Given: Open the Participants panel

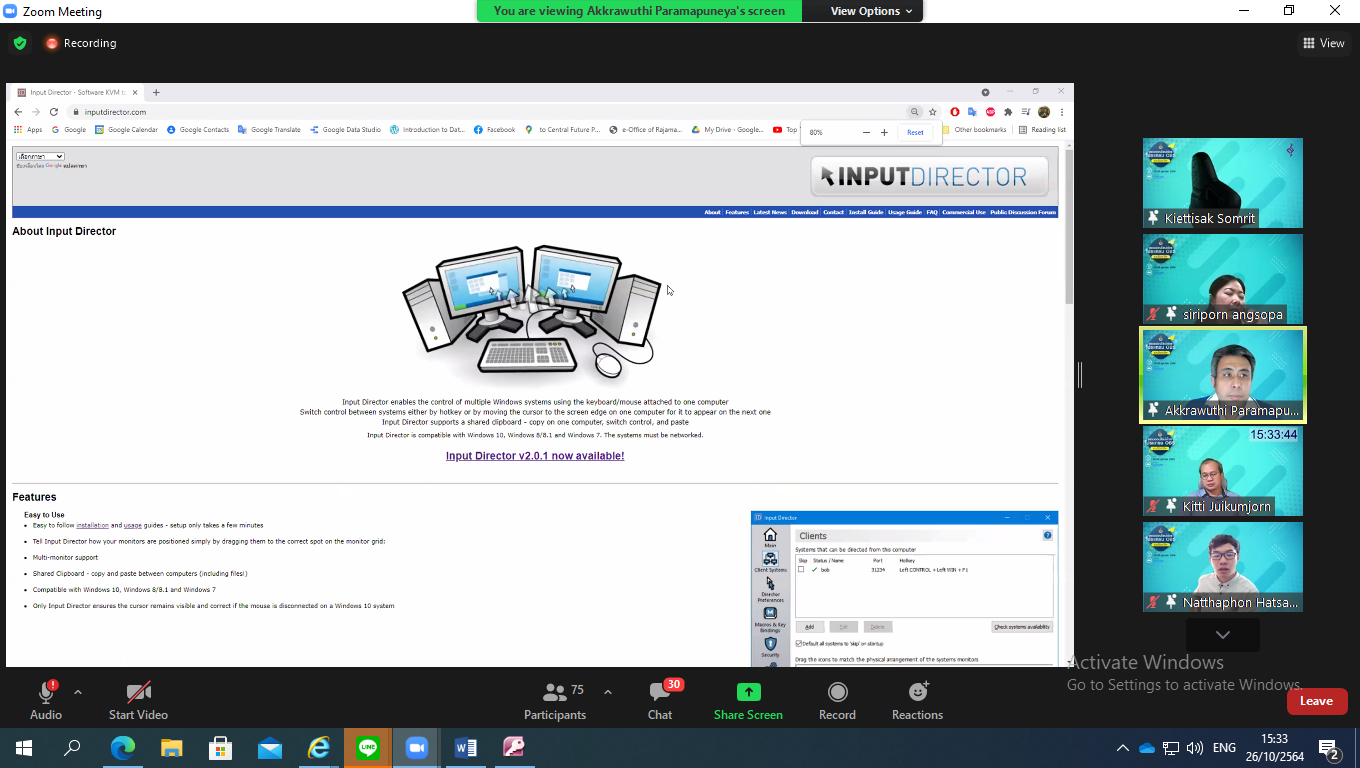Looking at the screenshot, I should [555, 700].
